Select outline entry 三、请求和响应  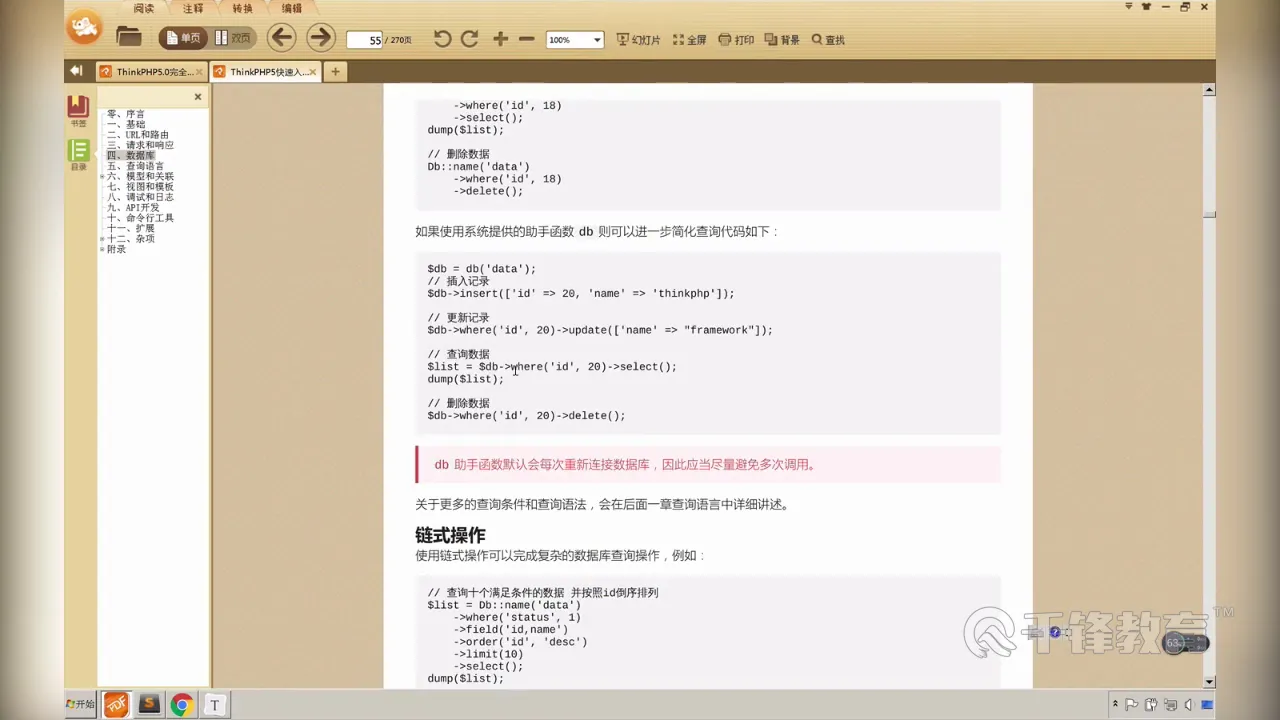tap(140, 145)
